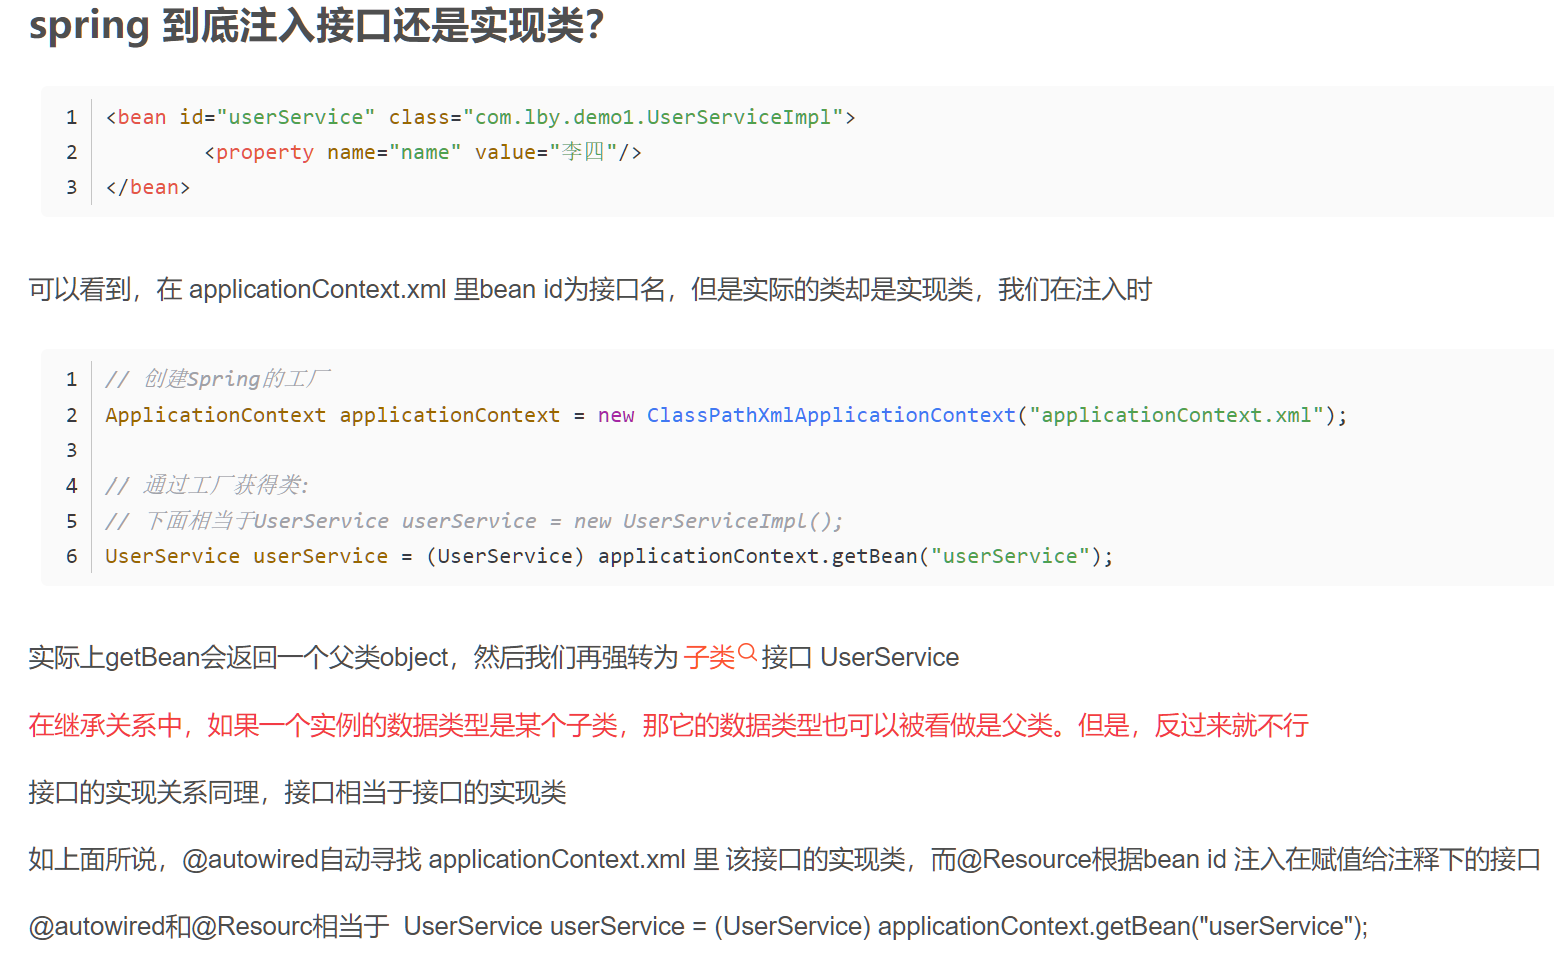Click the comment '// 创建Spring的工厂'
The width and height of the screenshot is (1554, 956).
coord(217,379)
